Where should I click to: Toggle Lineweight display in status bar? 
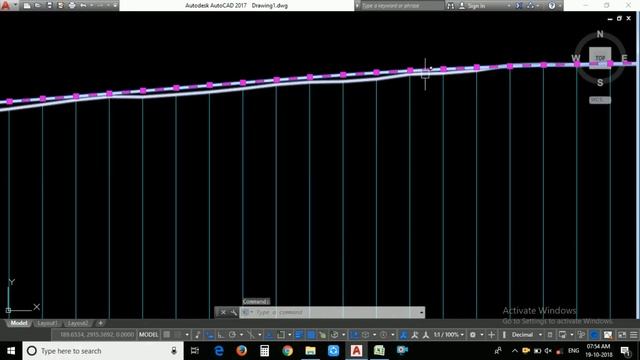(x=299, y=335)
